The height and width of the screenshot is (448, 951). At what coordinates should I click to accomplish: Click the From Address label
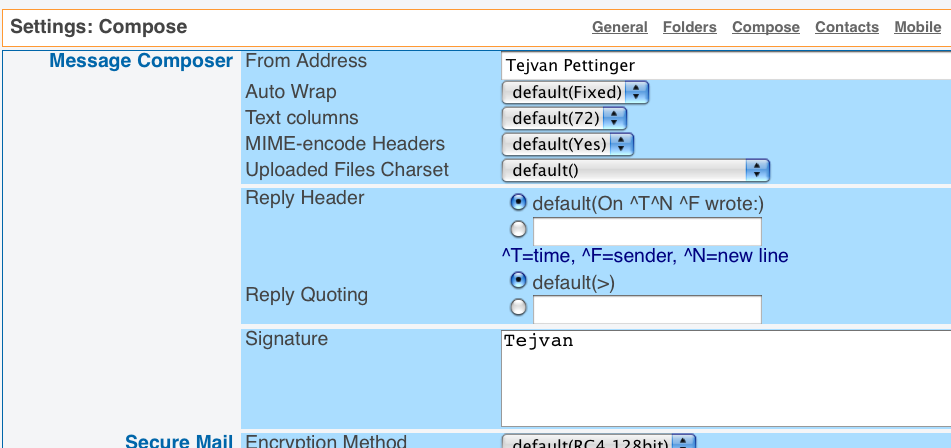tap(306, 61)
